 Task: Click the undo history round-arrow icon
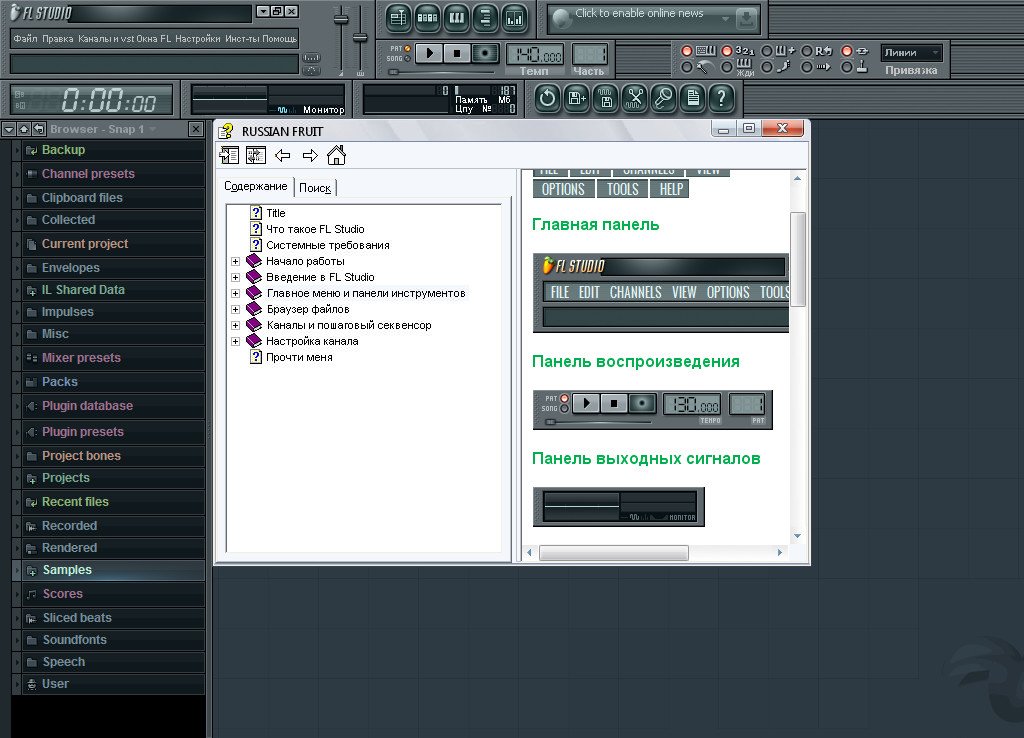547,98
